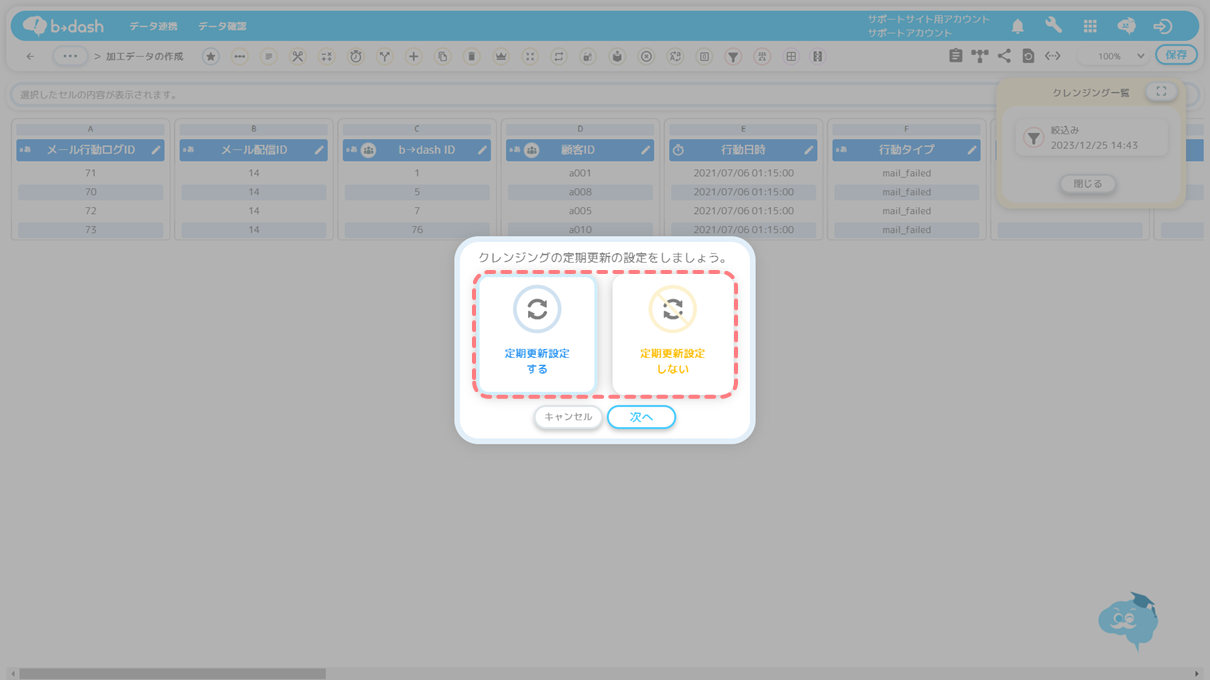Screen dimensions: 1210x680
Task: Click cell a001 in 顧客ID column
Action: click(x=580, y=173)
